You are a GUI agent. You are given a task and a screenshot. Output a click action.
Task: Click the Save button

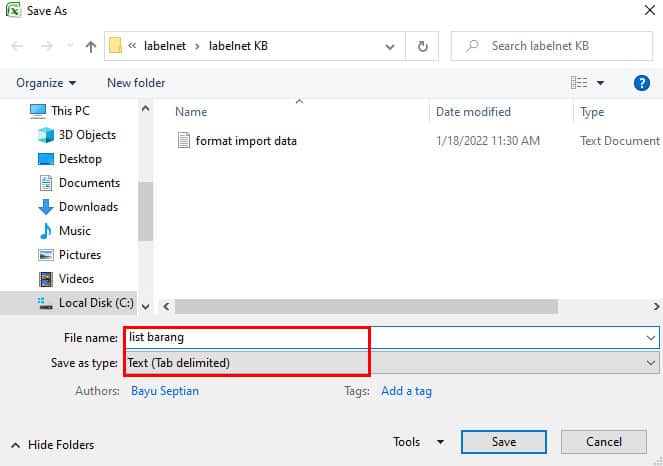[504, 442]
